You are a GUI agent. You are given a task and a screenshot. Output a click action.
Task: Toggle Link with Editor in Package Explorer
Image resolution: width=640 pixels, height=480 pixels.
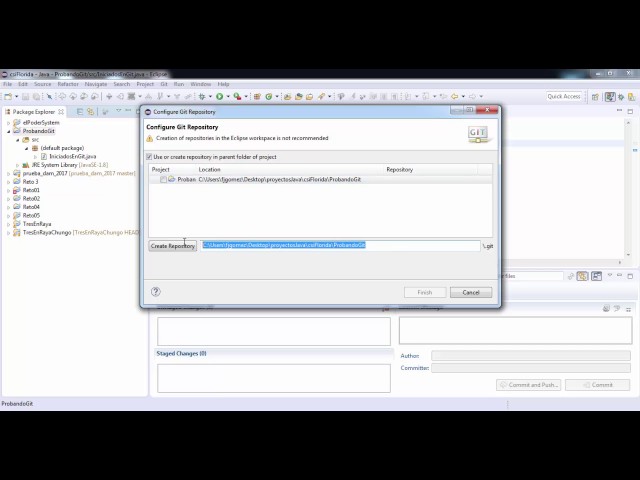[x=91, y=111]
